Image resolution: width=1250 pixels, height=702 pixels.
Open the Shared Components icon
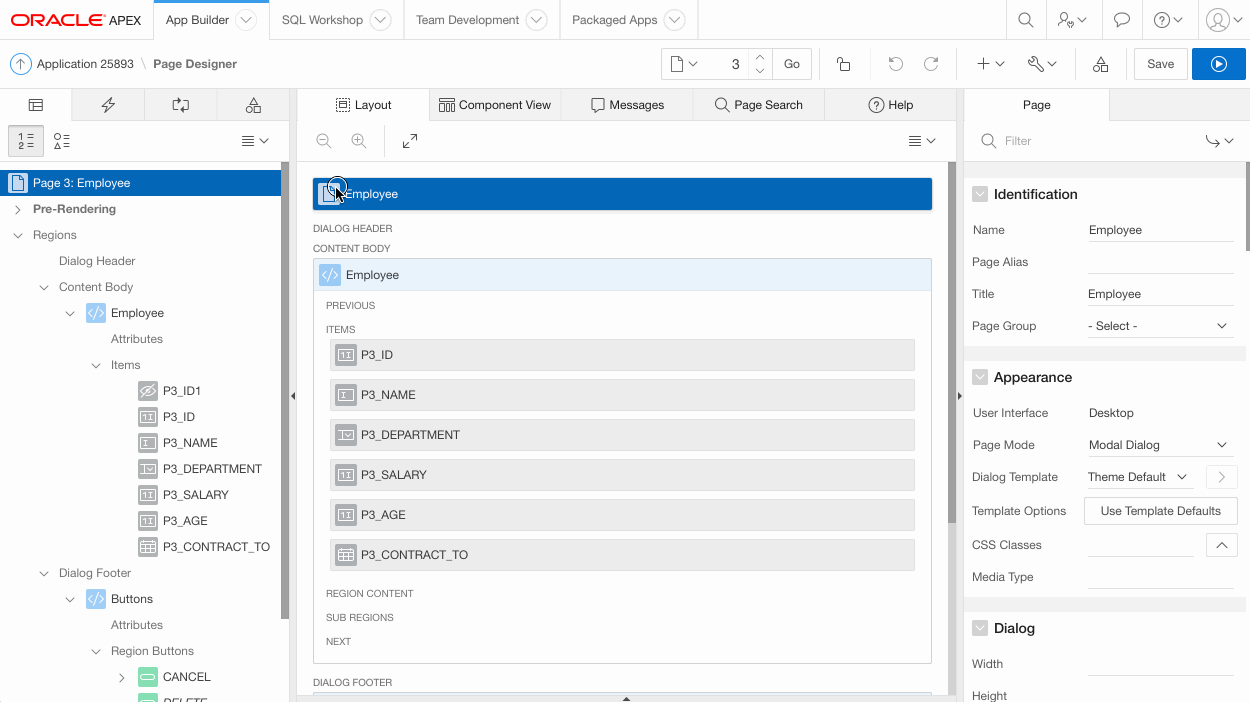[1100, 64]
